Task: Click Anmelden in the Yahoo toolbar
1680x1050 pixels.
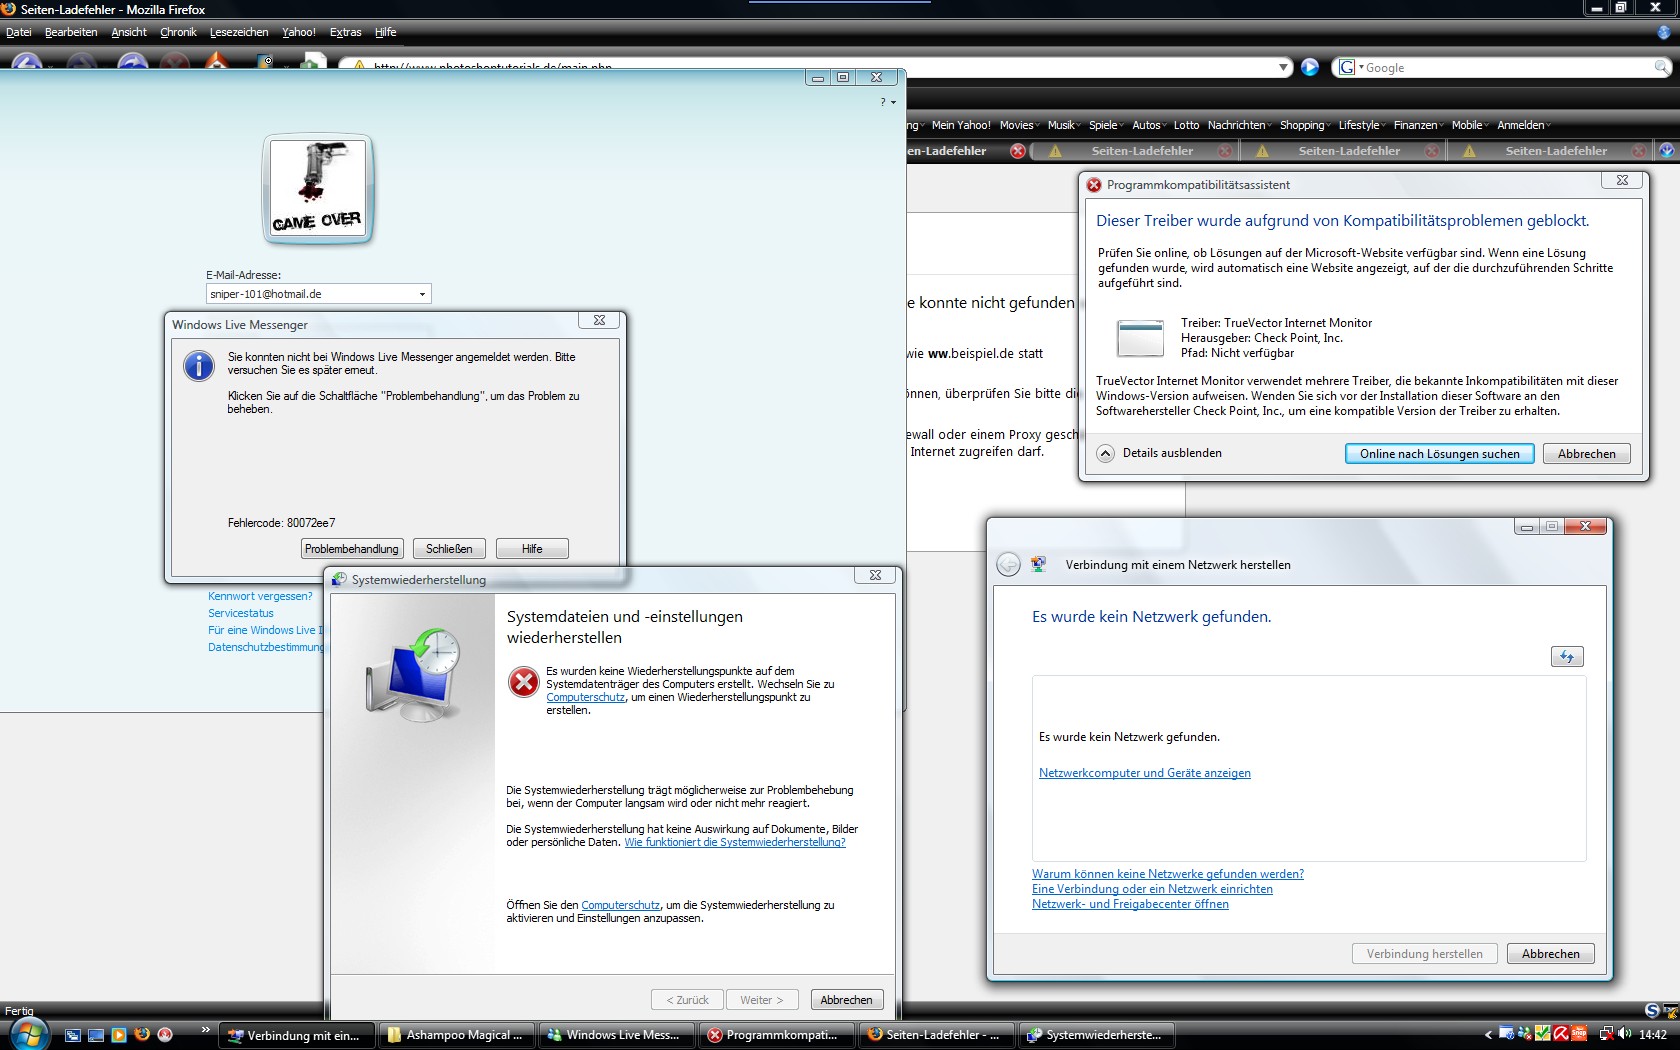Action: coord(1524,125)
